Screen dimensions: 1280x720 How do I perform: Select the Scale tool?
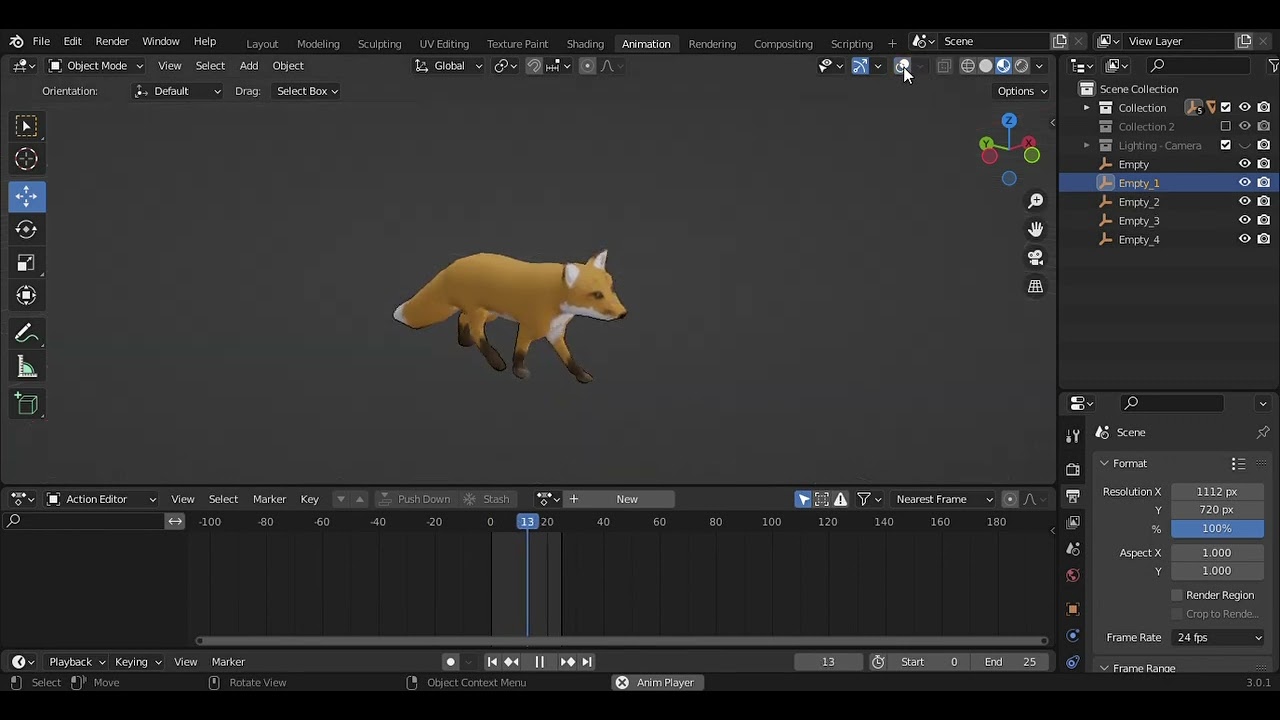pos(26,263)
